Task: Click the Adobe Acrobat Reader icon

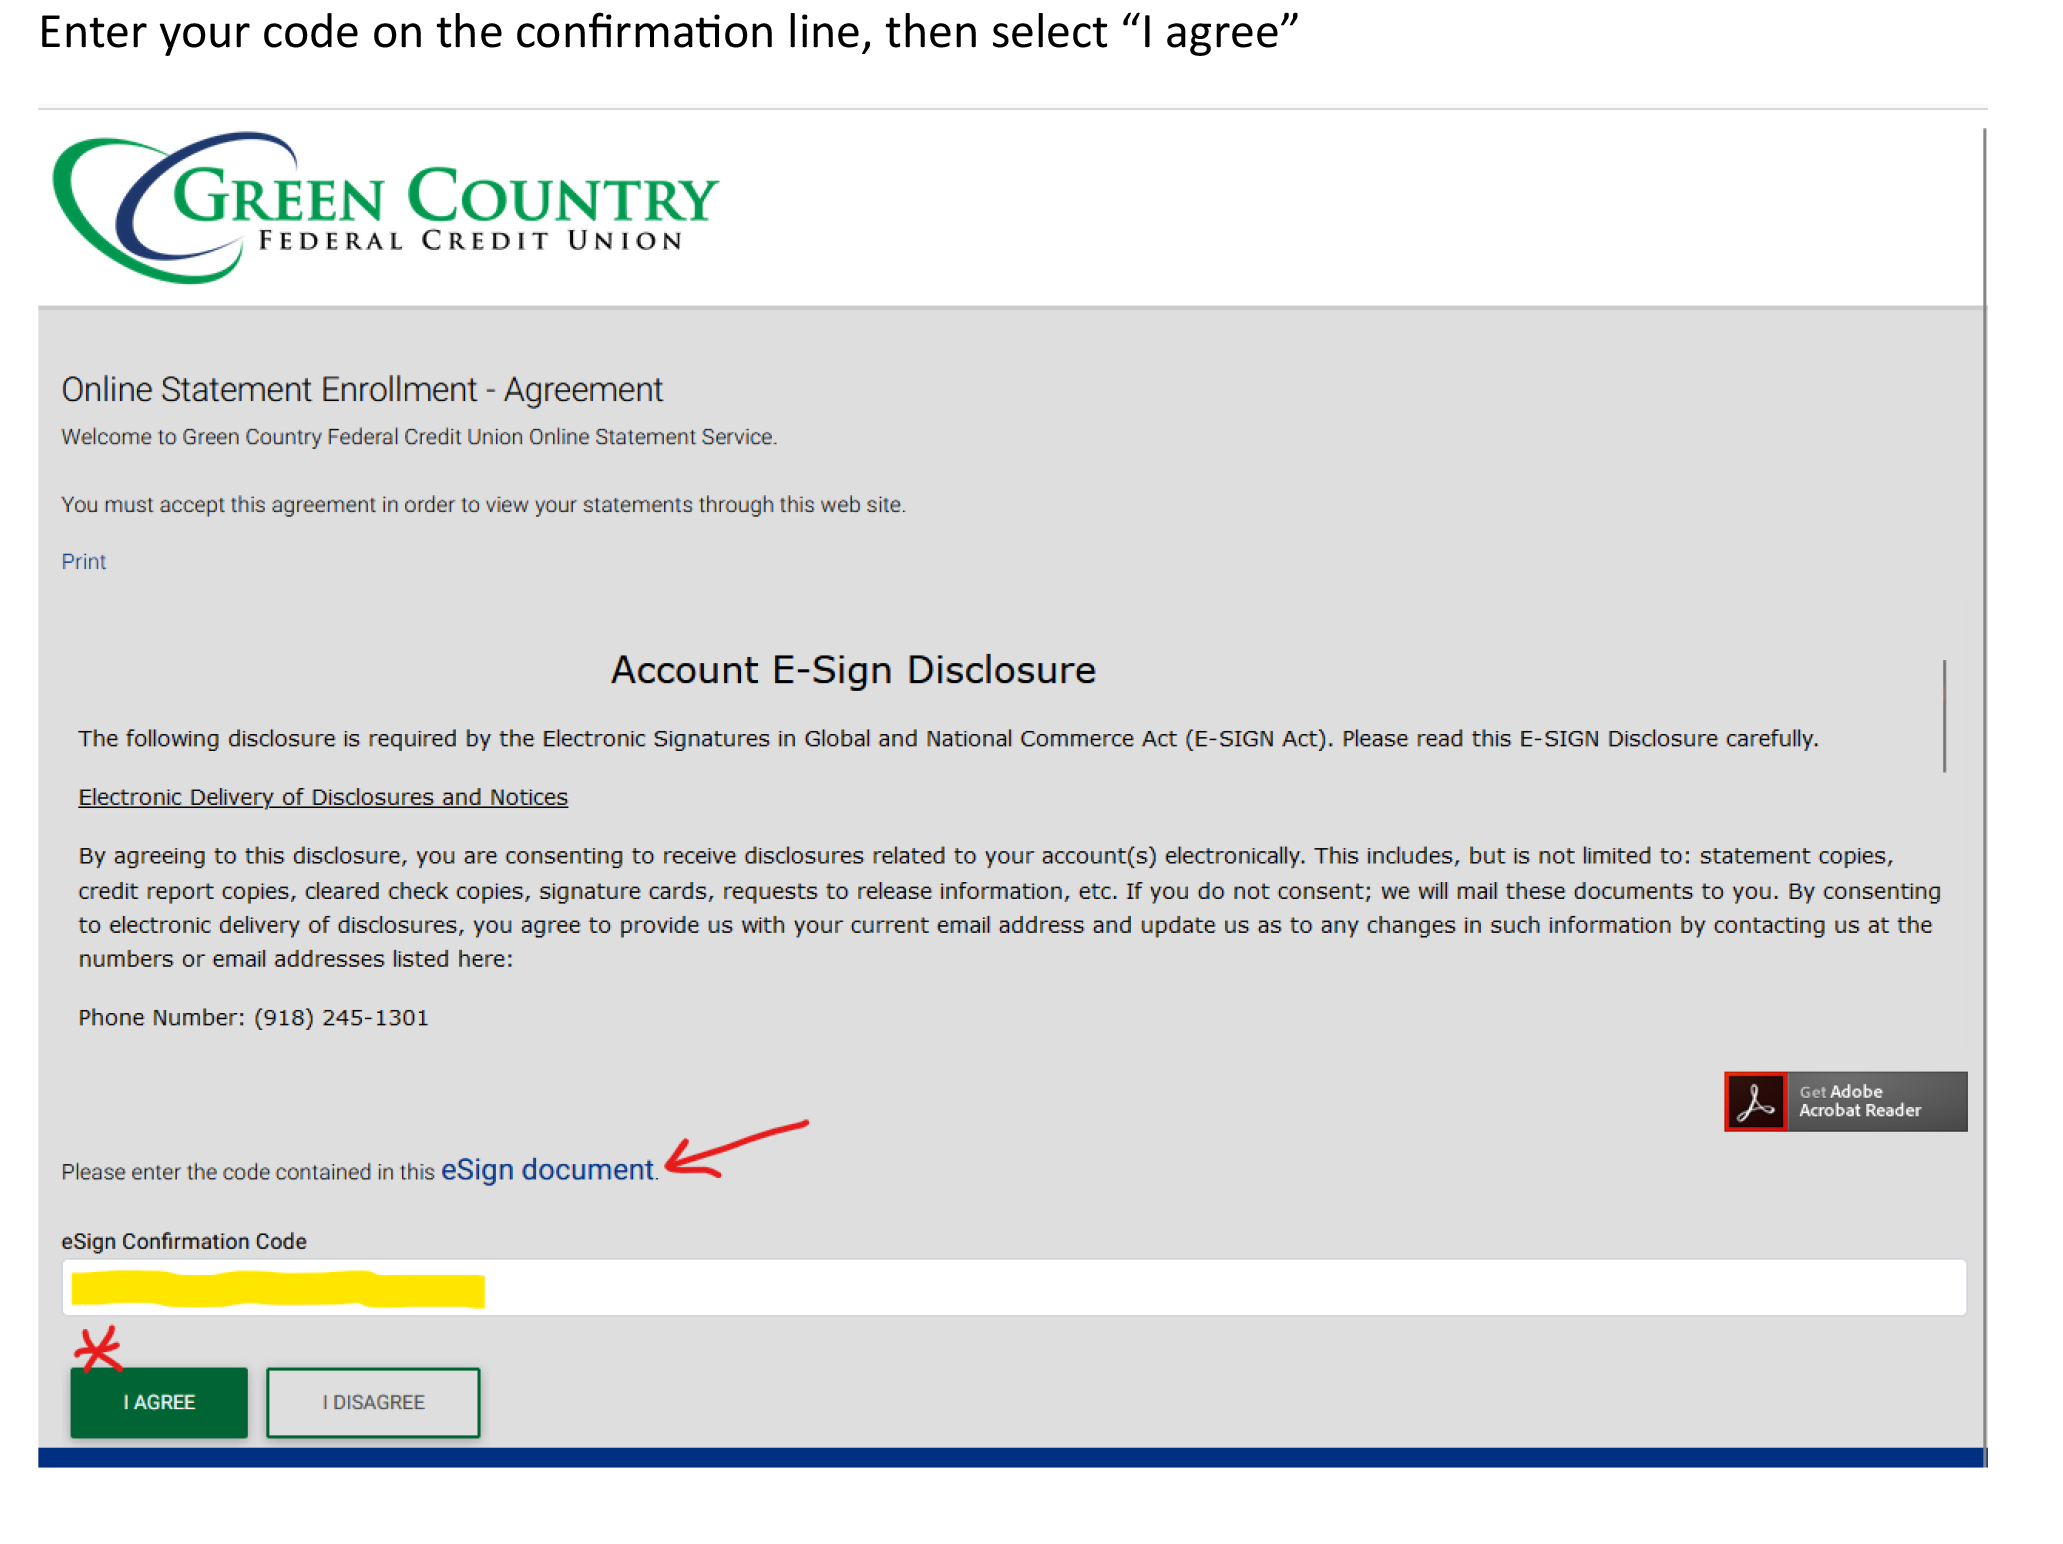Action: click(1755, 1102)
